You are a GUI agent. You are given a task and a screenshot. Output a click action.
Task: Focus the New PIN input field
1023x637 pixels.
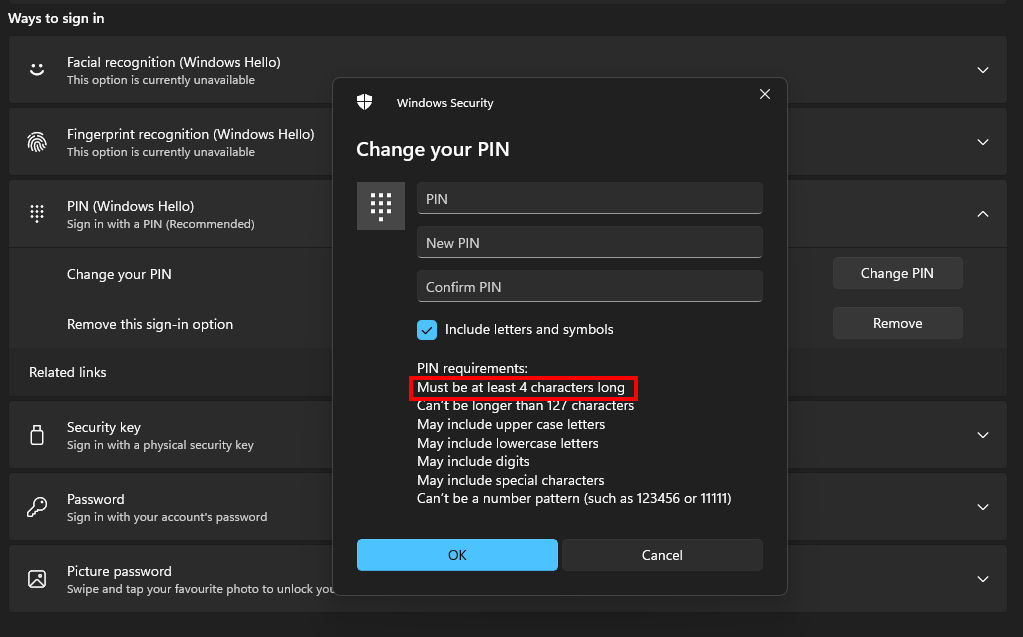click(590, 242)
